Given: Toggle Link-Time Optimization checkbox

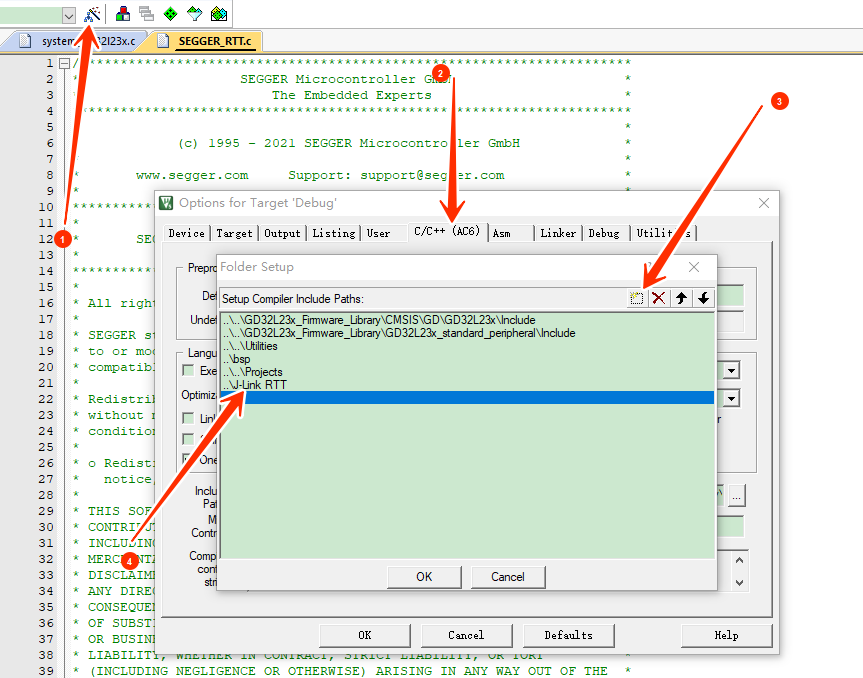Looking at the screenshot, I should [188, 418].
